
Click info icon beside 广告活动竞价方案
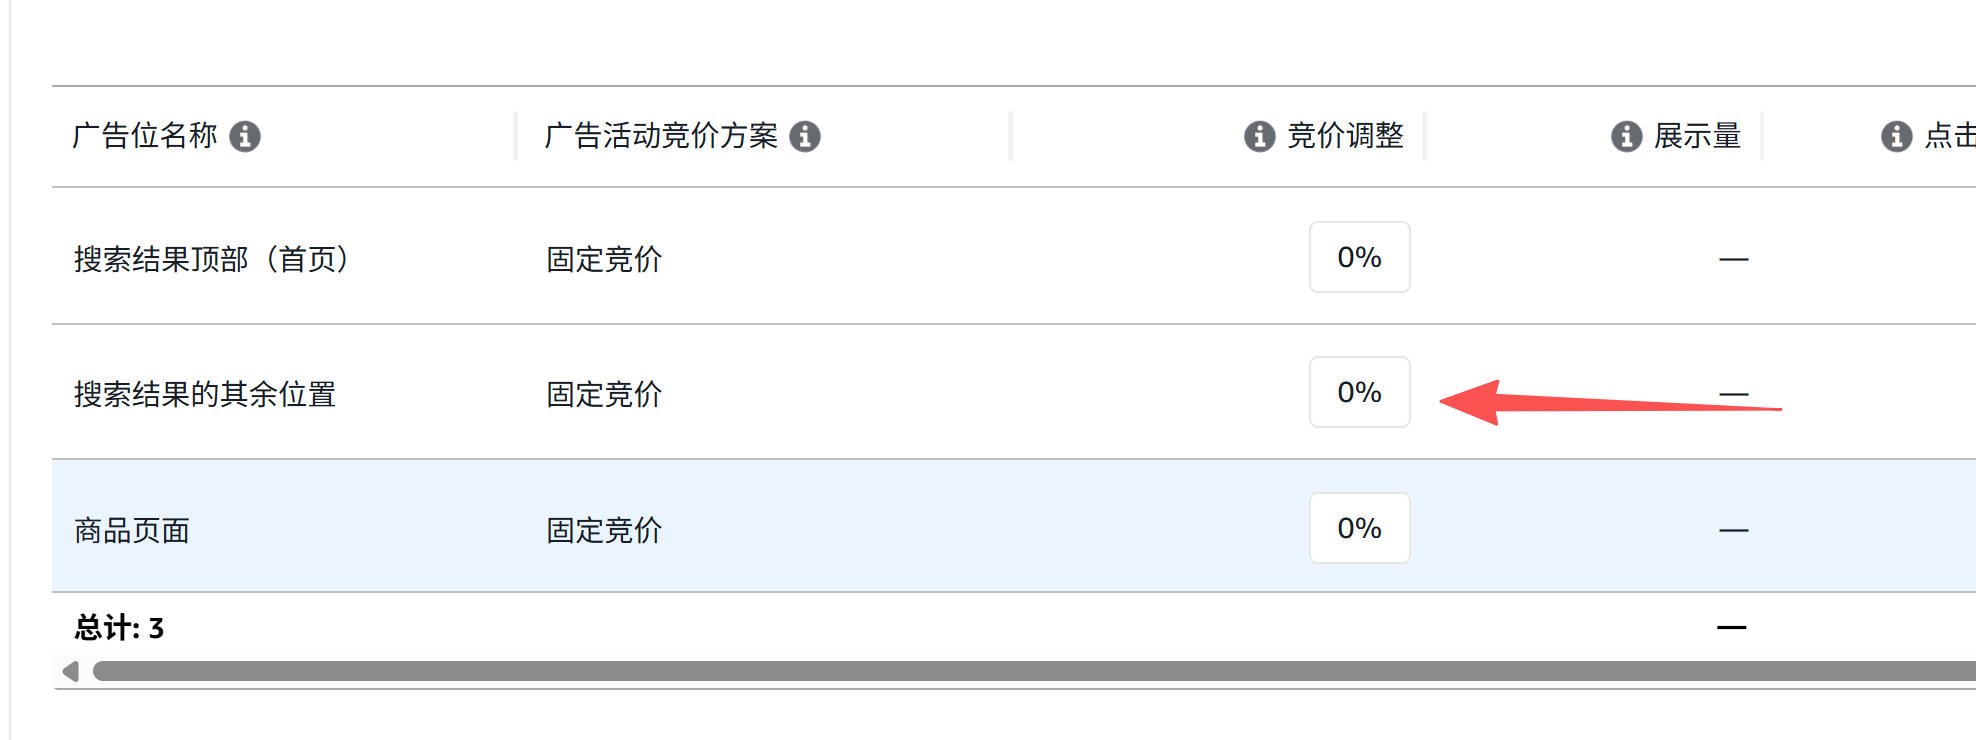tap(805, 136)
